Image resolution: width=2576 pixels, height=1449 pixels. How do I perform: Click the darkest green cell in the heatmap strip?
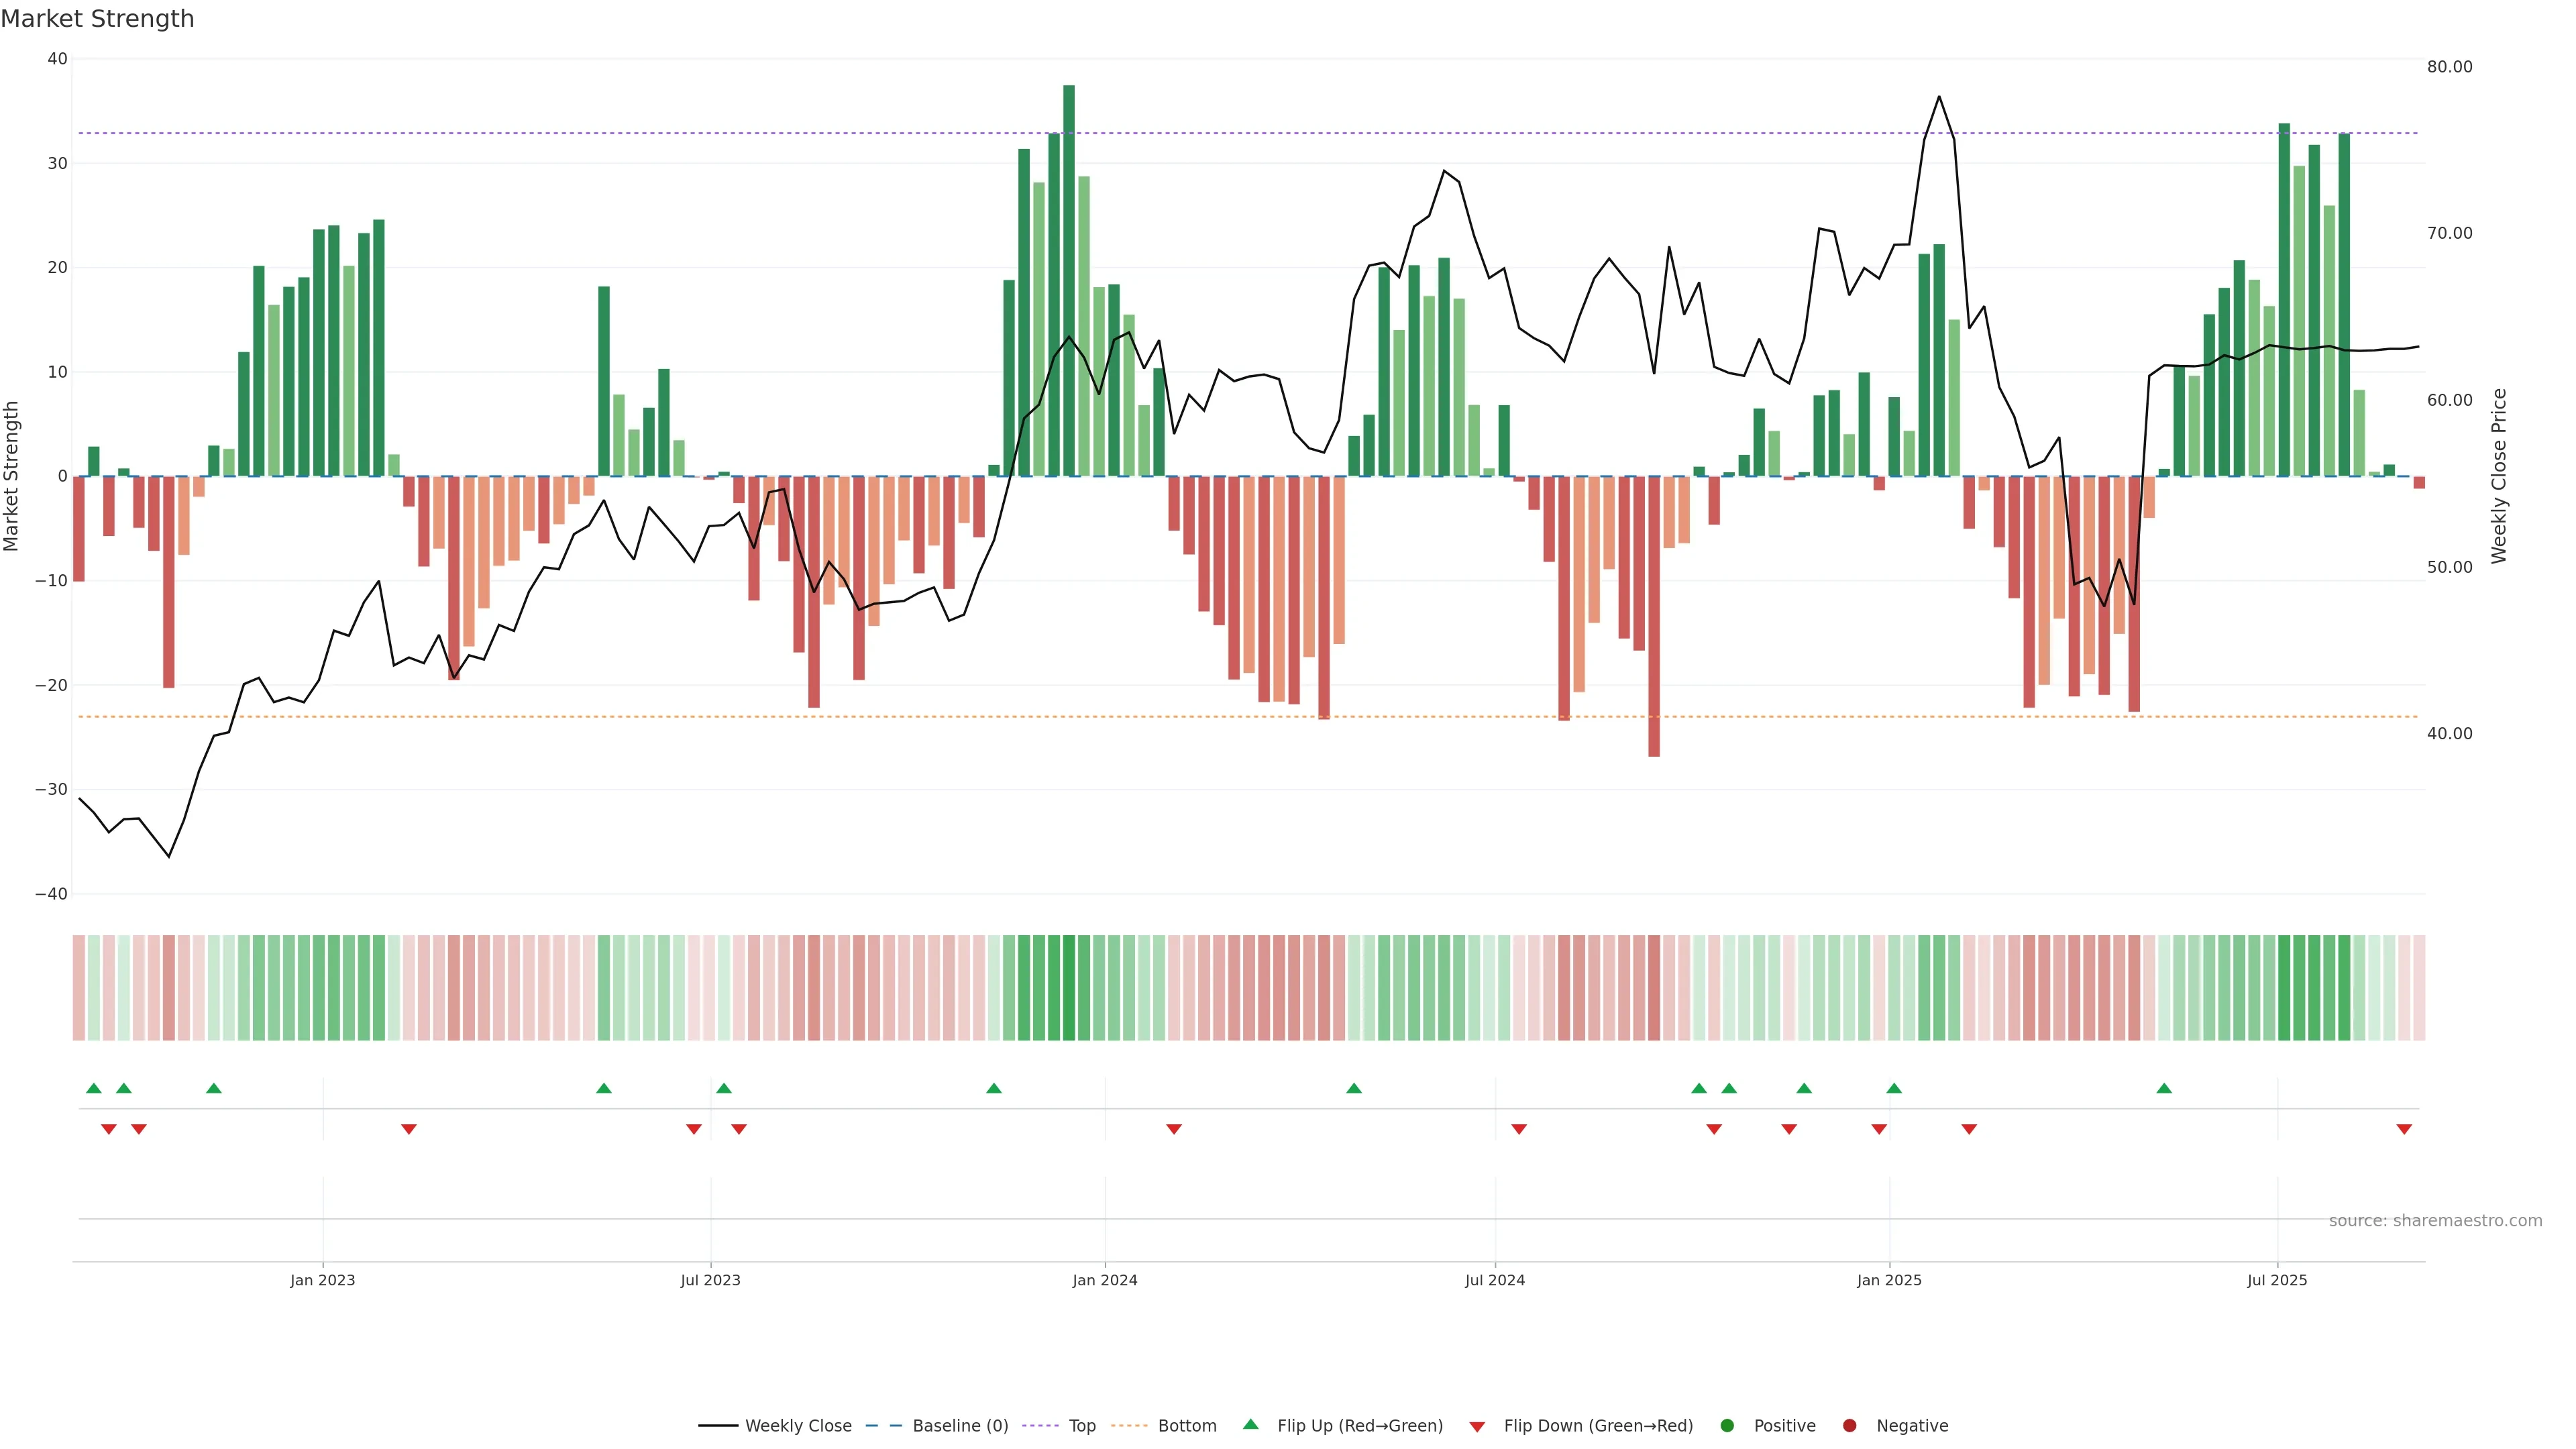tap(1069, 988)
